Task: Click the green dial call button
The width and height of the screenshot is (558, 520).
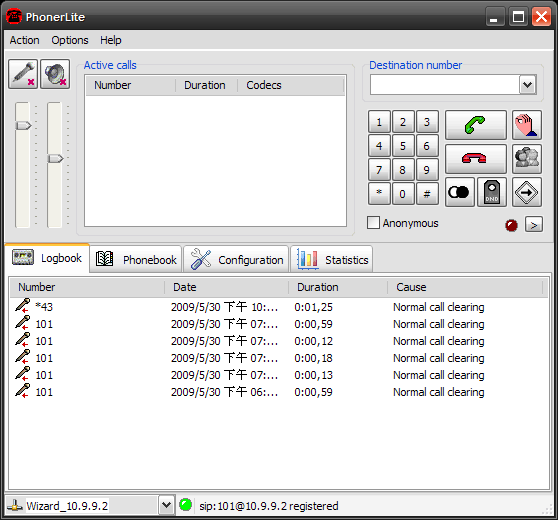Action: 476,125
